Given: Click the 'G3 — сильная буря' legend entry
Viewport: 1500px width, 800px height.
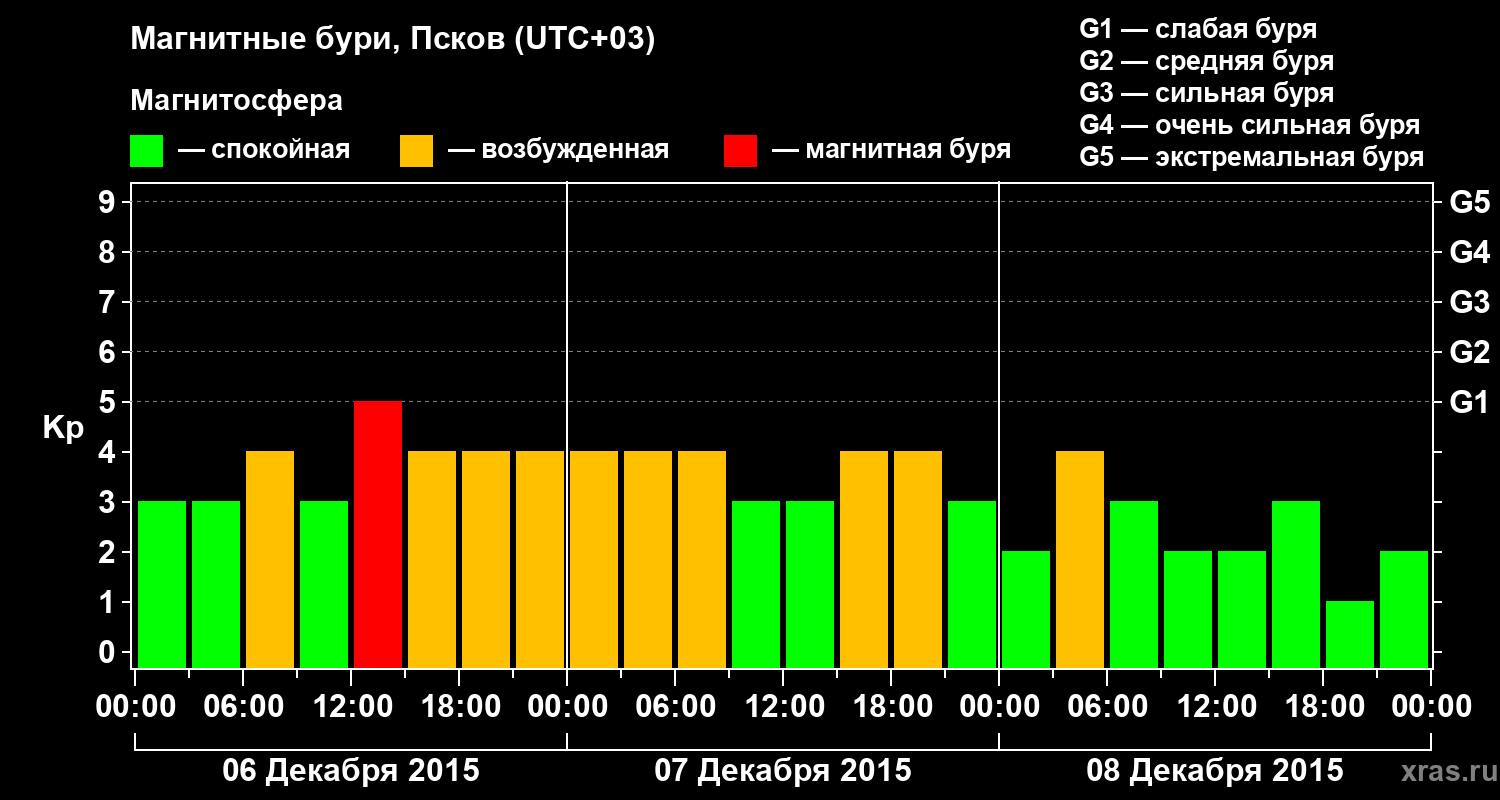Looking at the screenshot, I should point(1207,93).
